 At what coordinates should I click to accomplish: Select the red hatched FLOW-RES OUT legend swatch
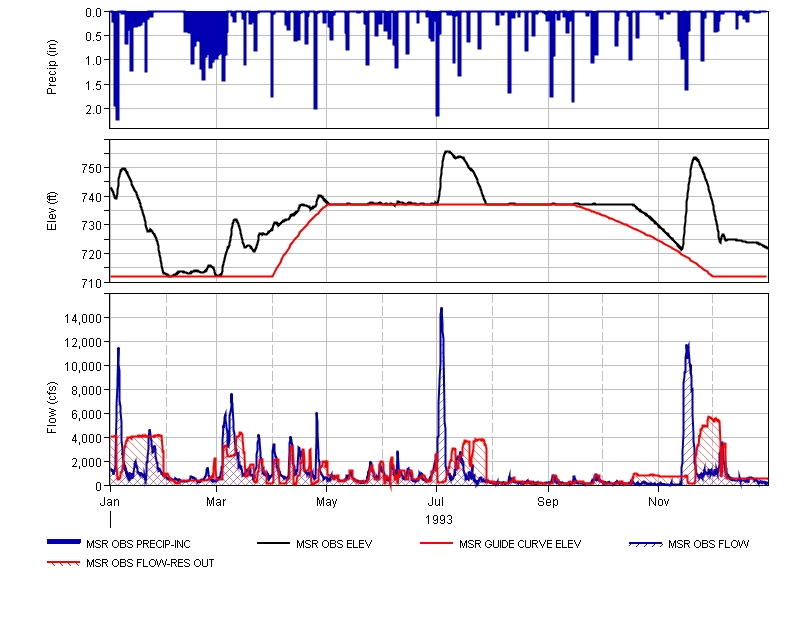pyautogui.click(x=64, y=563)
